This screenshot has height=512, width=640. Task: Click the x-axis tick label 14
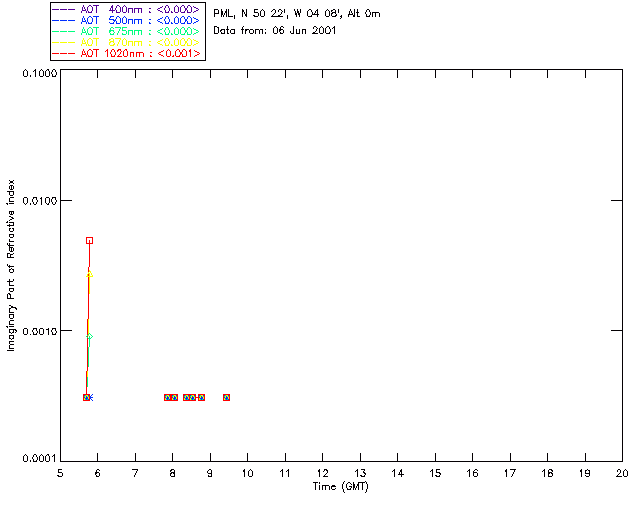click(x=398, y=473)
